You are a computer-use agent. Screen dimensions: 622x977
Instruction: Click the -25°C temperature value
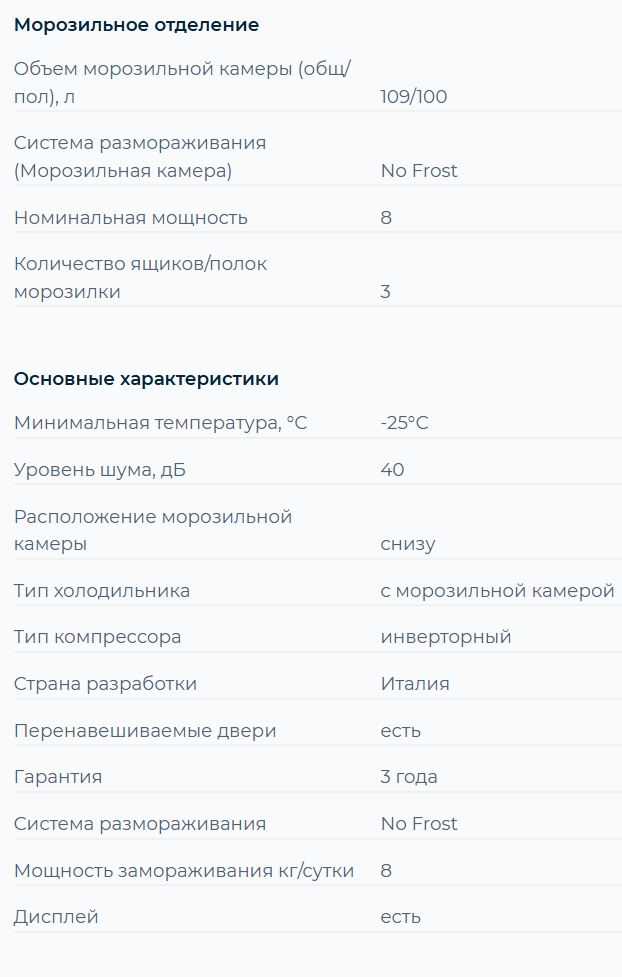[404, 423]
